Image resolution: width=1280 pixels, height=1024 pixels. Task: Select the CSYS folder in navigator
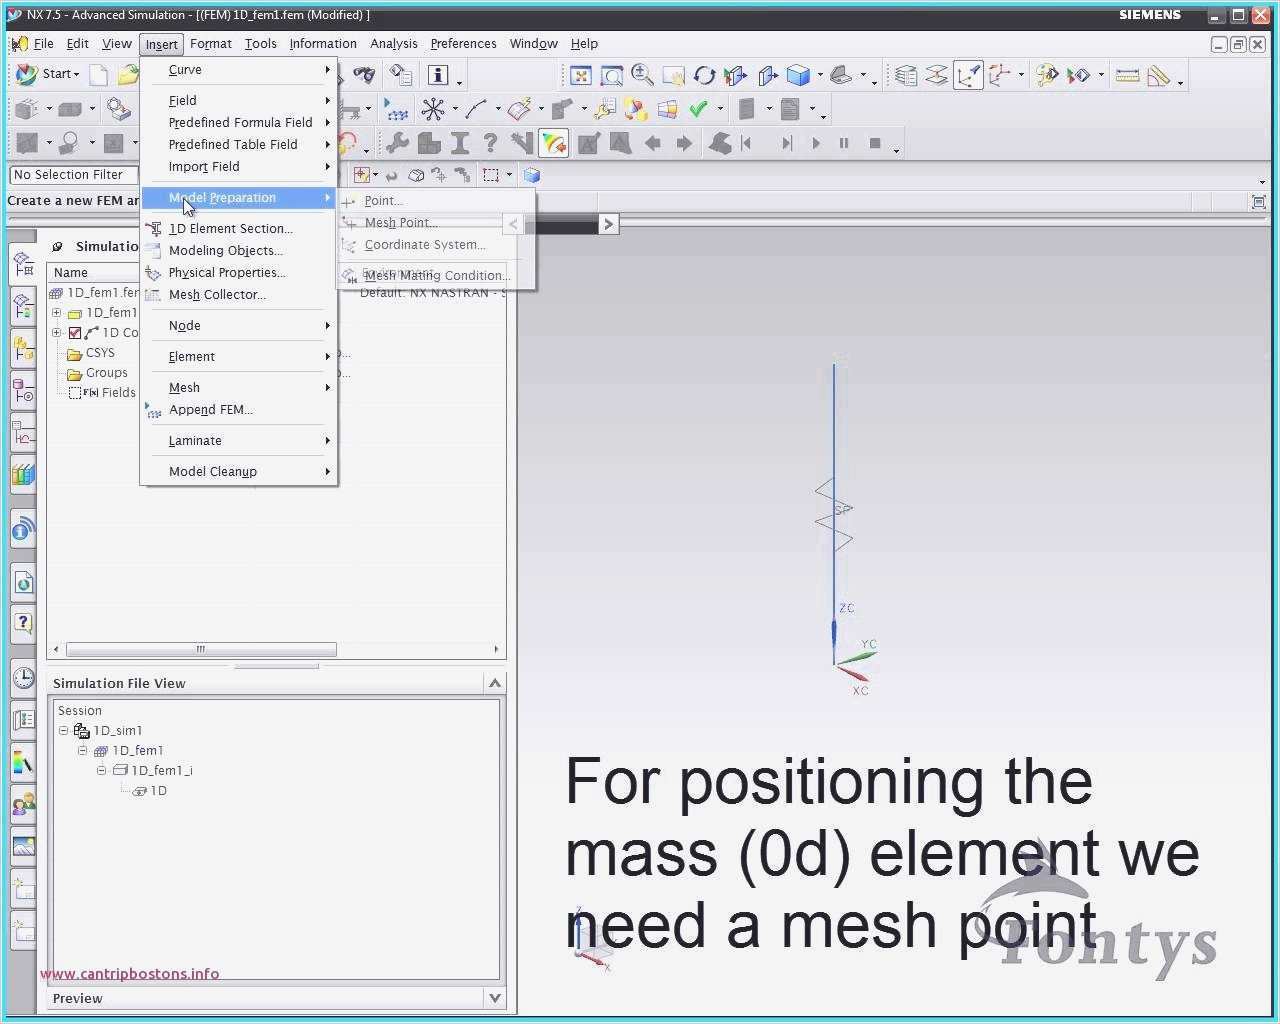91,353
